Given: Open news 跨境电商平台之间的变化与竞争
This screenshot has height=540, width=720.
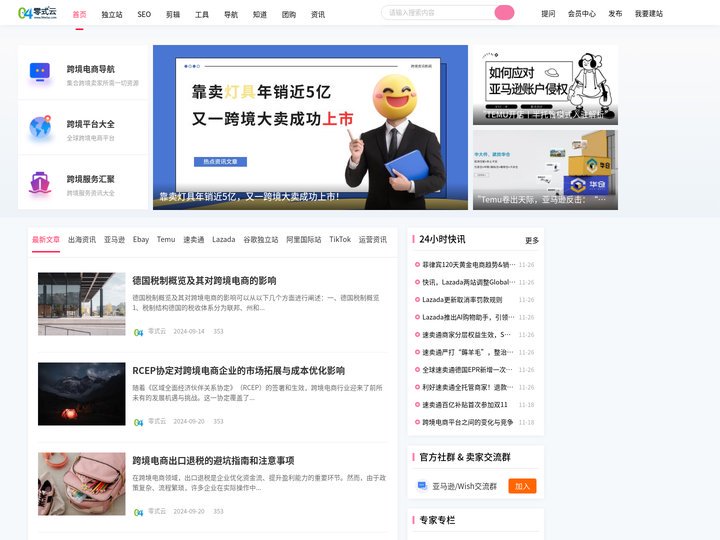Looking at the screenshot, I should [x=467, y=422].
